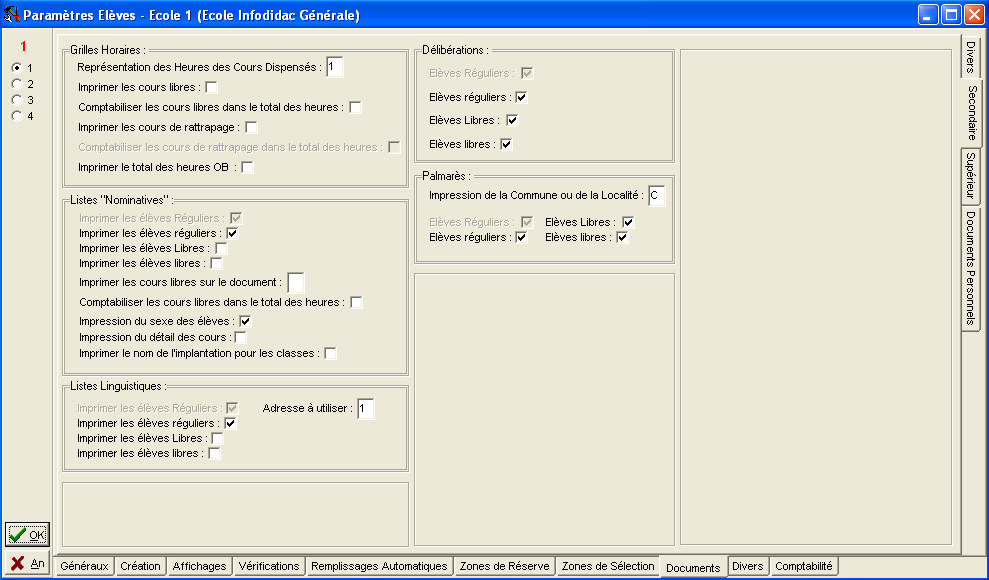The height and width of the screenshot is (580, 989).
Task: Uncheck Impression du sexe des élèves
Action: click(245, 321)
